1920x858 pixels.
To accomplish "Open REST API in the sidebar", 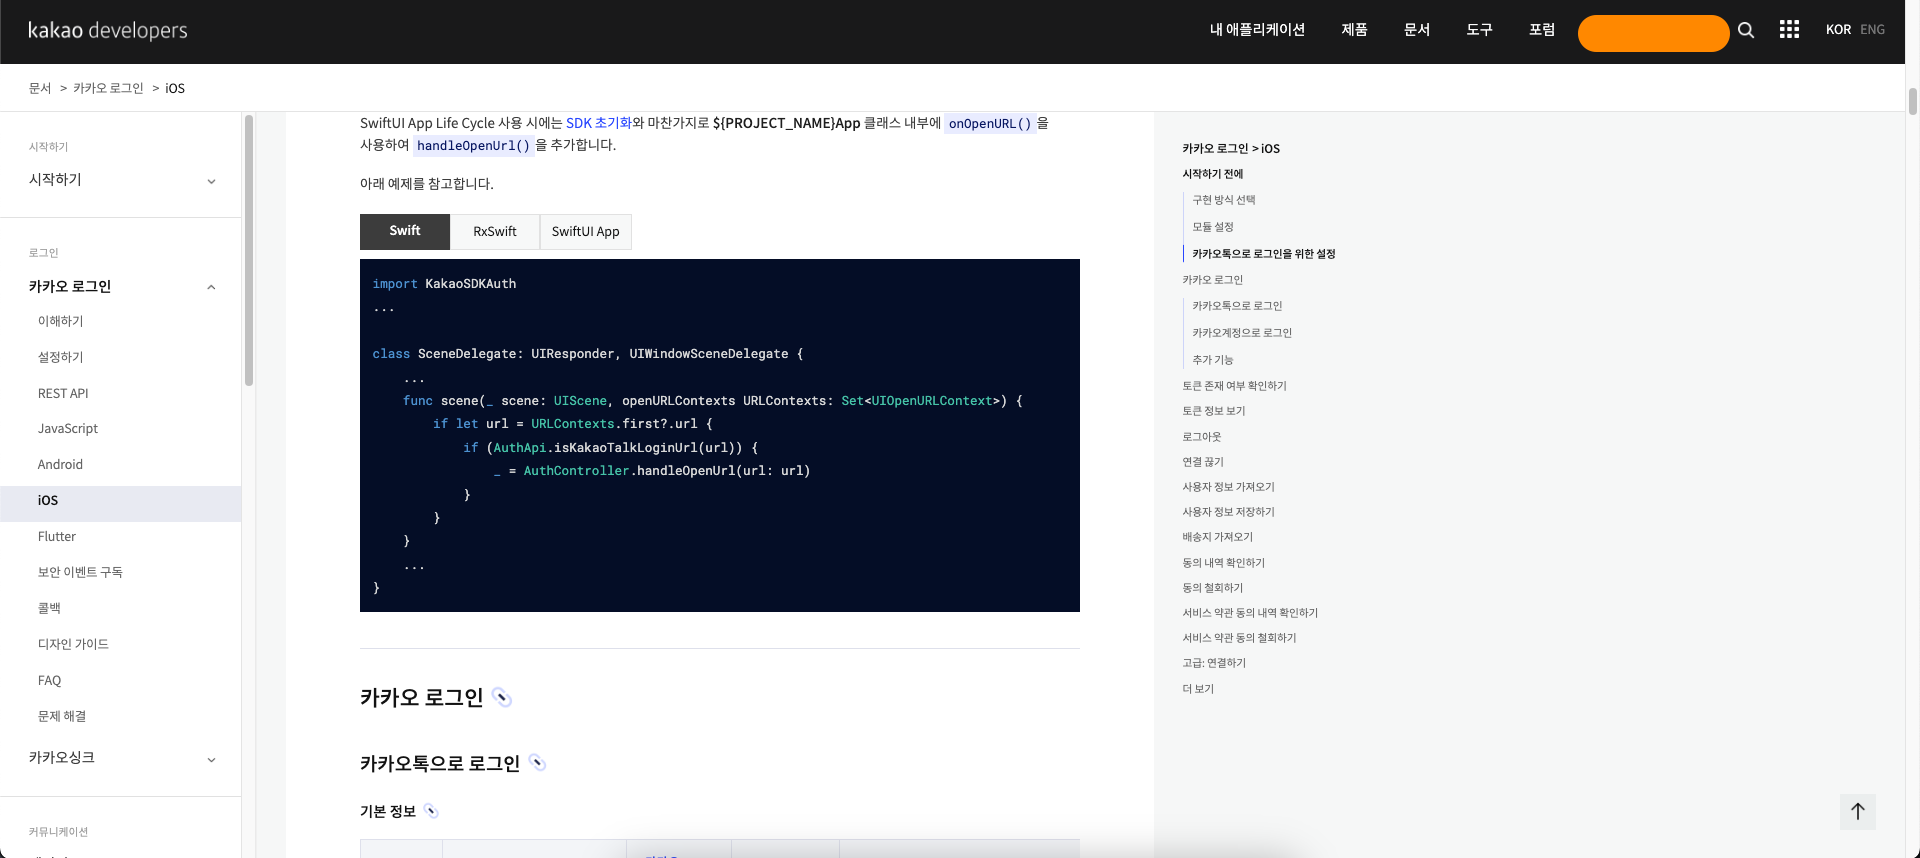I will [63, 393].
